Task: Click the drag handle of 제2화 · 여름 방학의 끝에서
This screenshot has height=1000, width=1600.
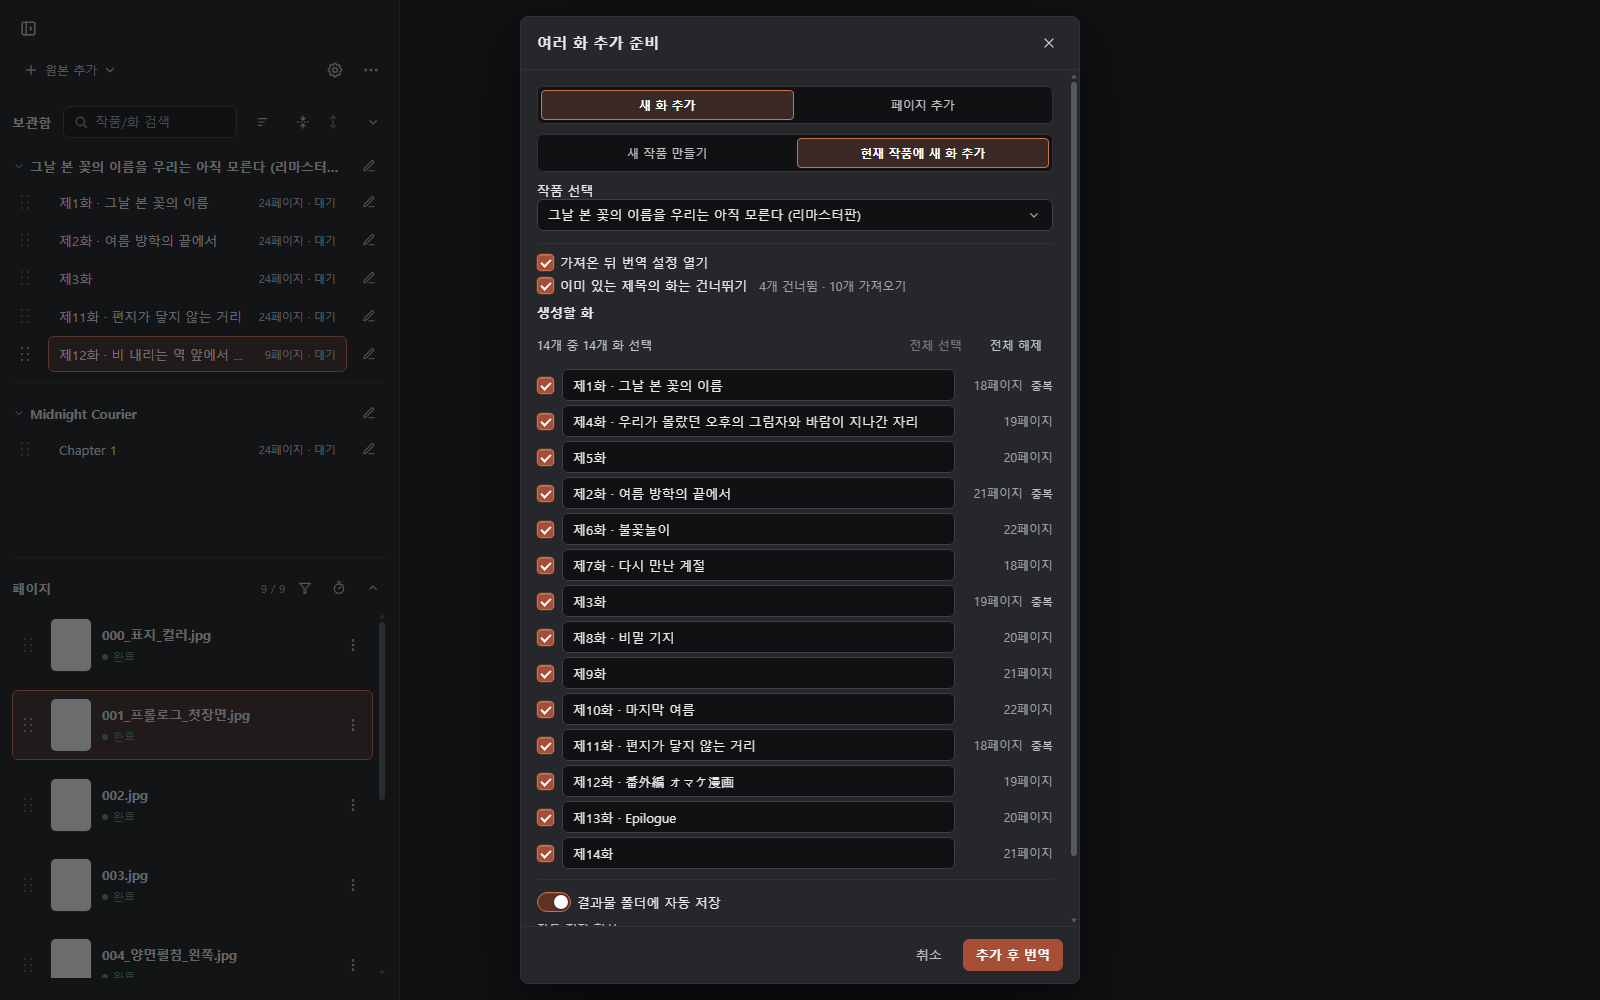Action: pyautogui.click(x=25, y=240)
